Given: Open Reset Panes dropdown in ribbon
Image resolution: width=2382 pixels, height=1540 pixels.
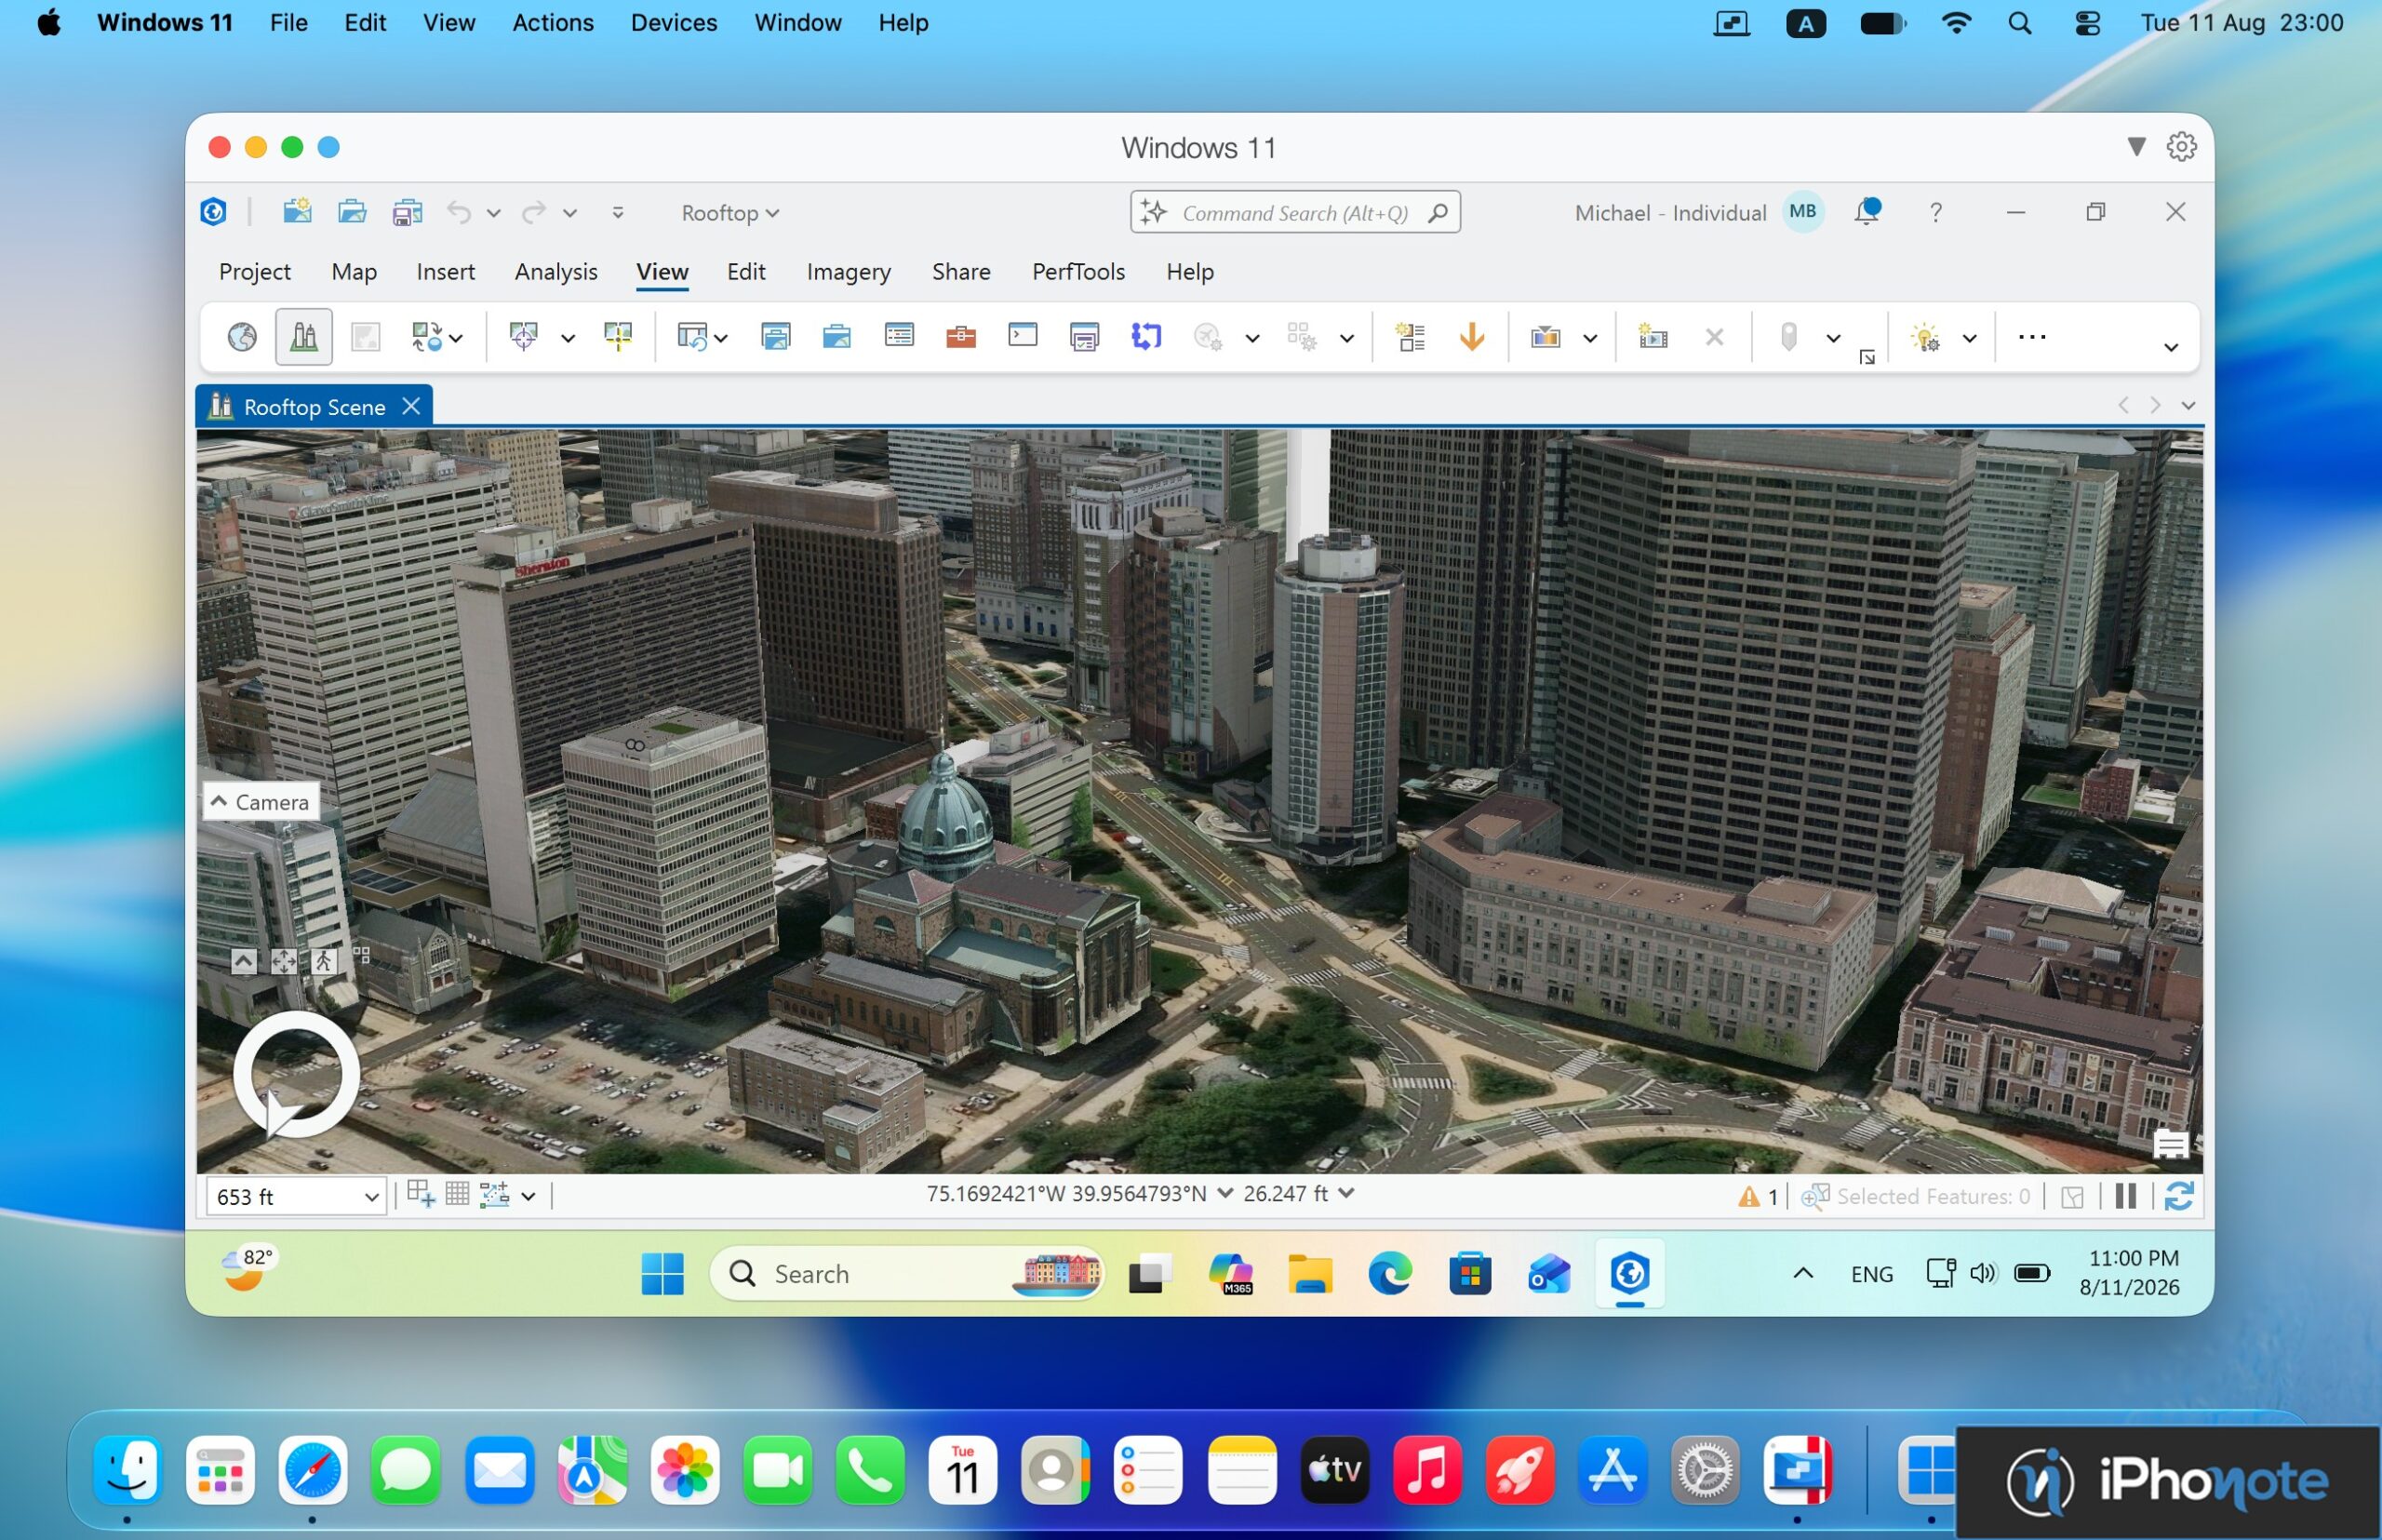Looking at the screenshot, I should [721, 338].
